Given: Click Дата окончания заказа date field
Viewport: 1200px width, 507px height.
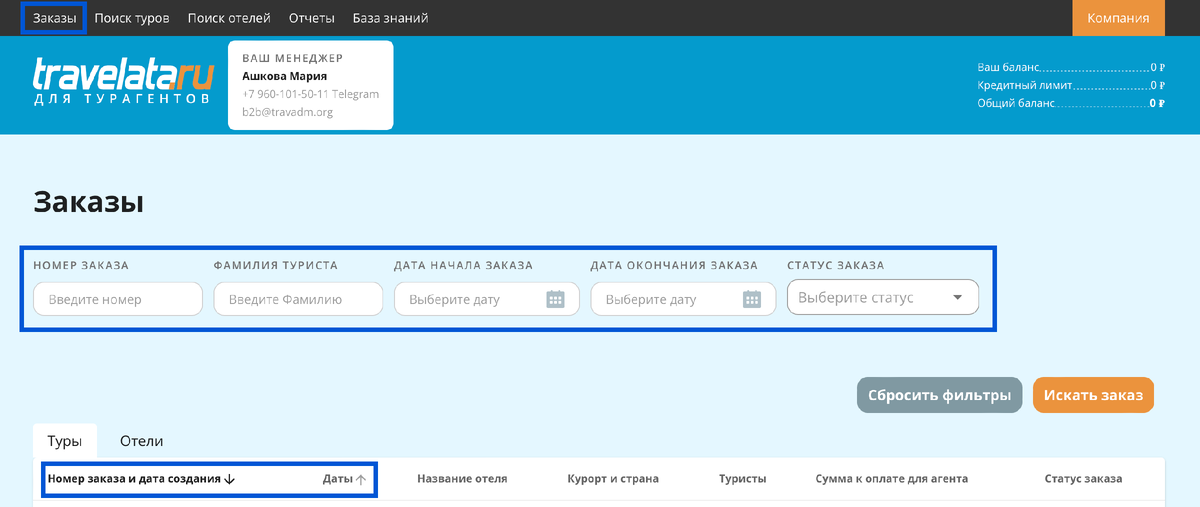Looking at the screenshot, I should pos(683,299).
